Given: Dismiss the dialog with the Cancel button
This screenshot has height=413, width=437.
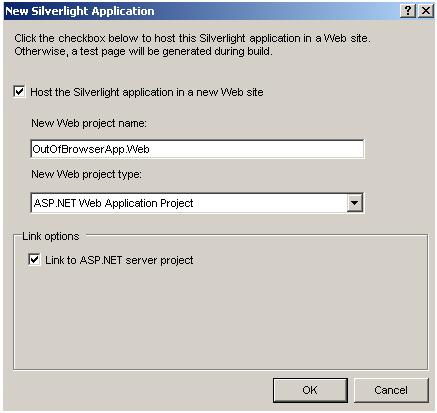Looking at the screenshot, I should (x=391, y=390).
